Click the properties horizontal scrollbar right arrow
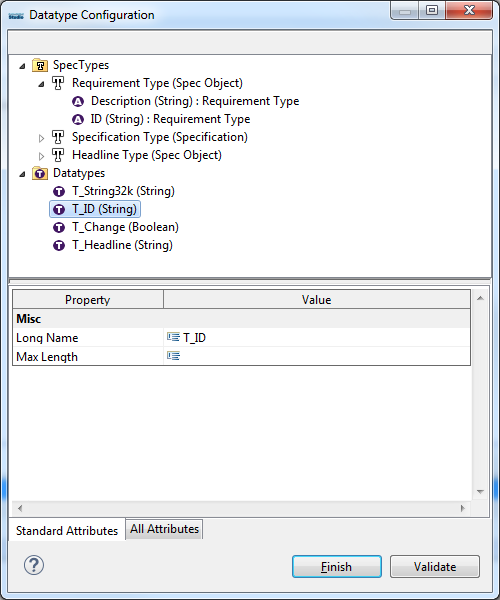The image size is (500, 600). 463,508
